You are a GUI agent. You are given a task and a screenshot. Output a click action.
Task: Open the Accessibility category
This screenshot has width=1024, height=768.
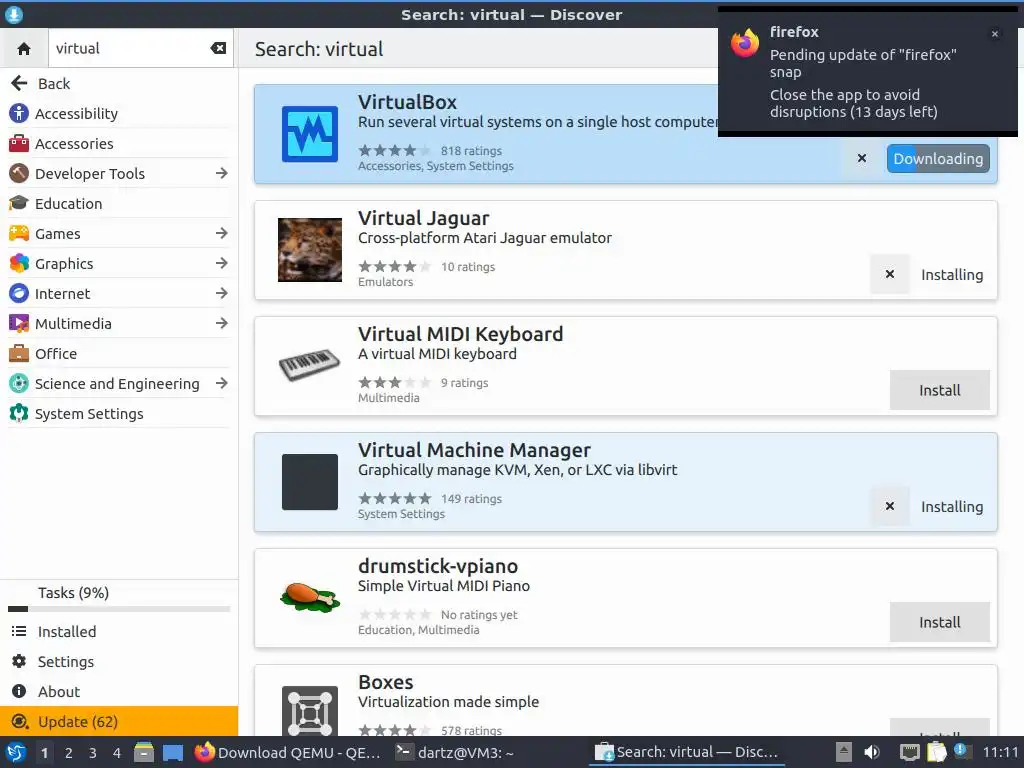(x=119, y=114)
